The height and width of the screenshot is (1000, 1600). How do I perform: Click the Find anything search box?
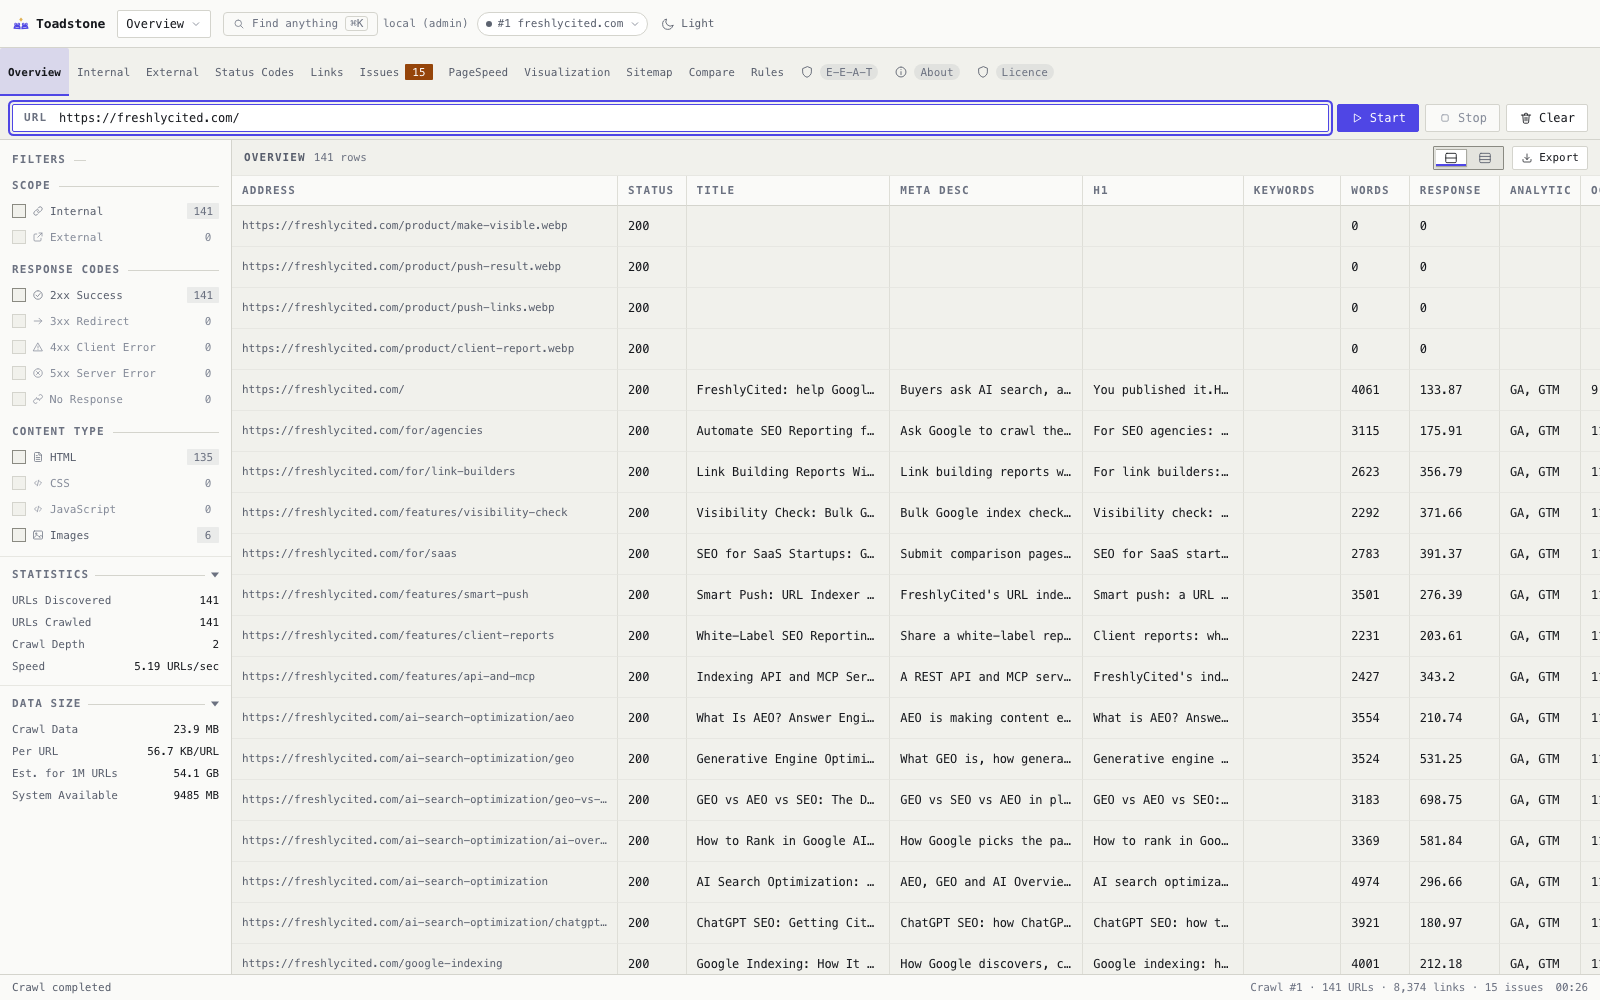click(300, 24)
